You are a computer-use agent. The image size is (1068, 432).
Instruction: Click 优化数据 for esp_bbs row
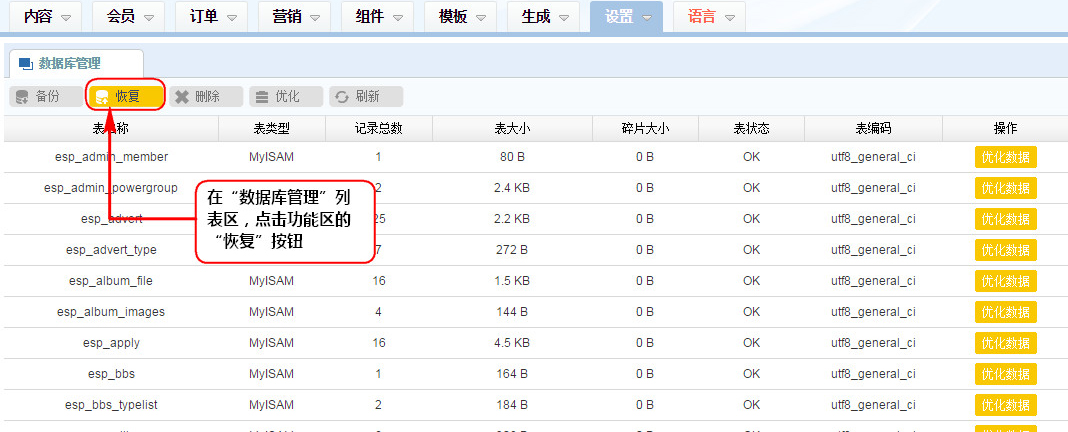point(1005,374)
